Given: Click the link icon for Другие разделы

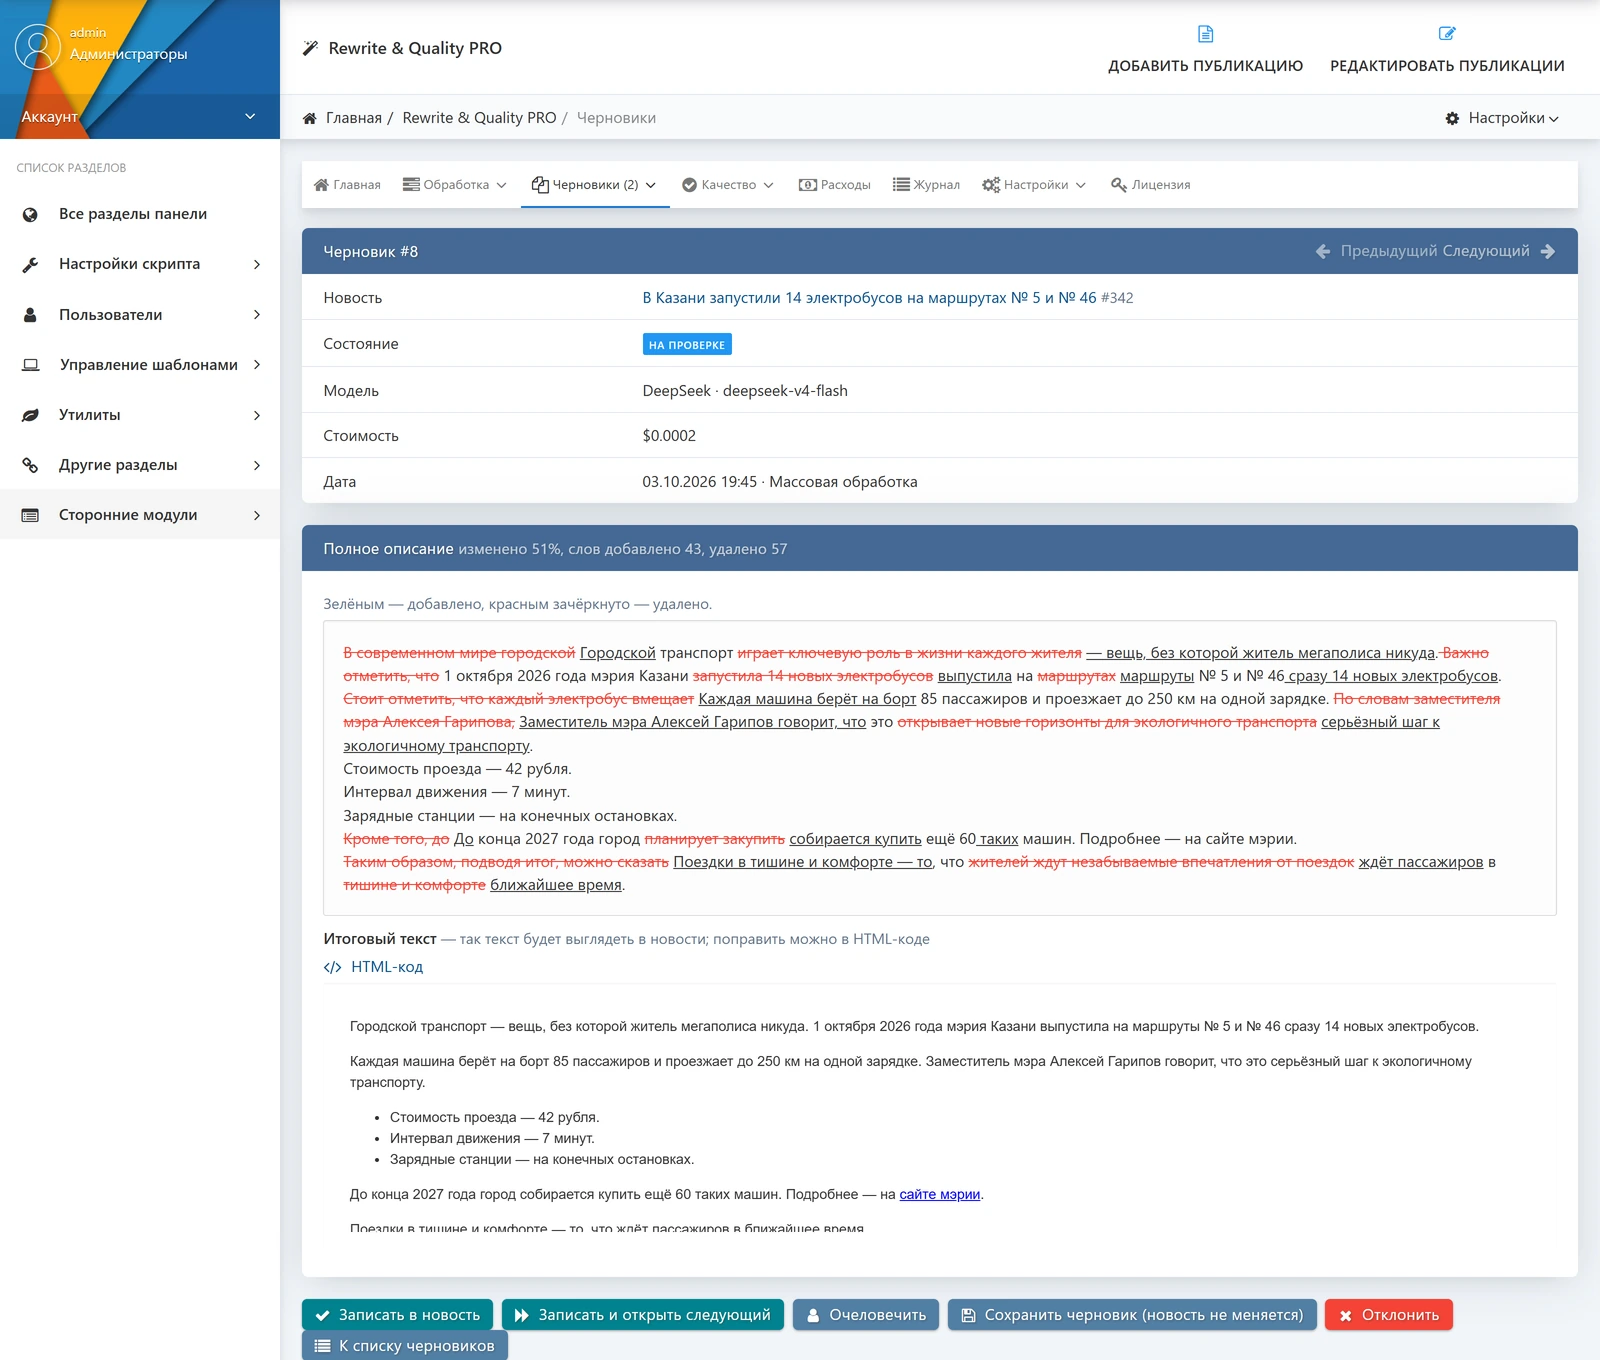Looking at the screenshot, I should tap(30, 465).
